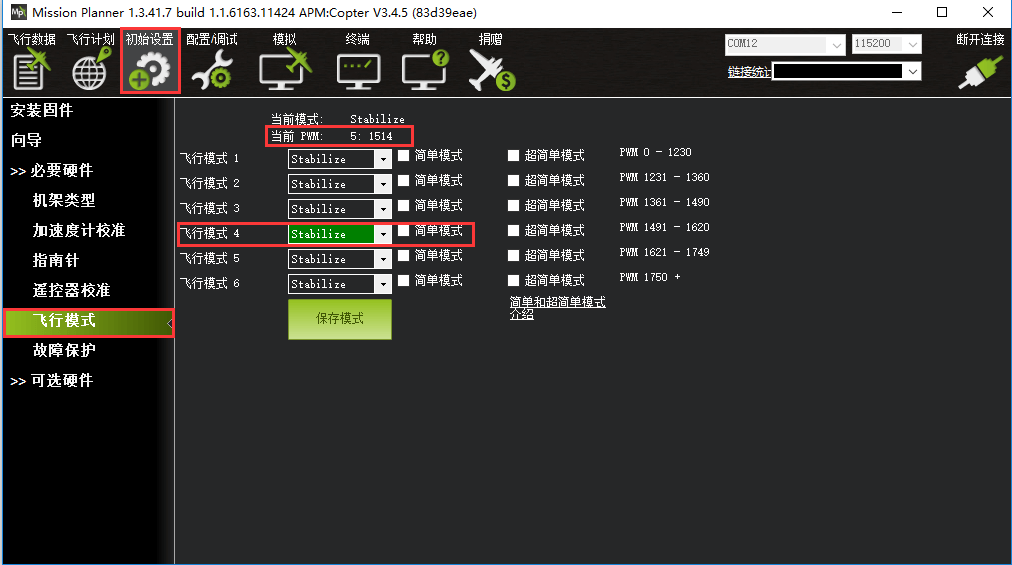Click PWM 1361 - 1490 range text

click(664, 202)
